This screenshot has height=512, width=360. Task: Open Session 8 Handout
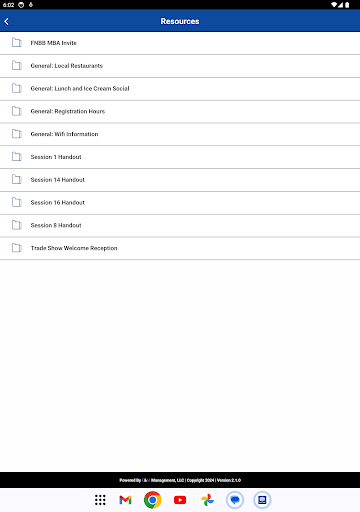tap(180, 225)
